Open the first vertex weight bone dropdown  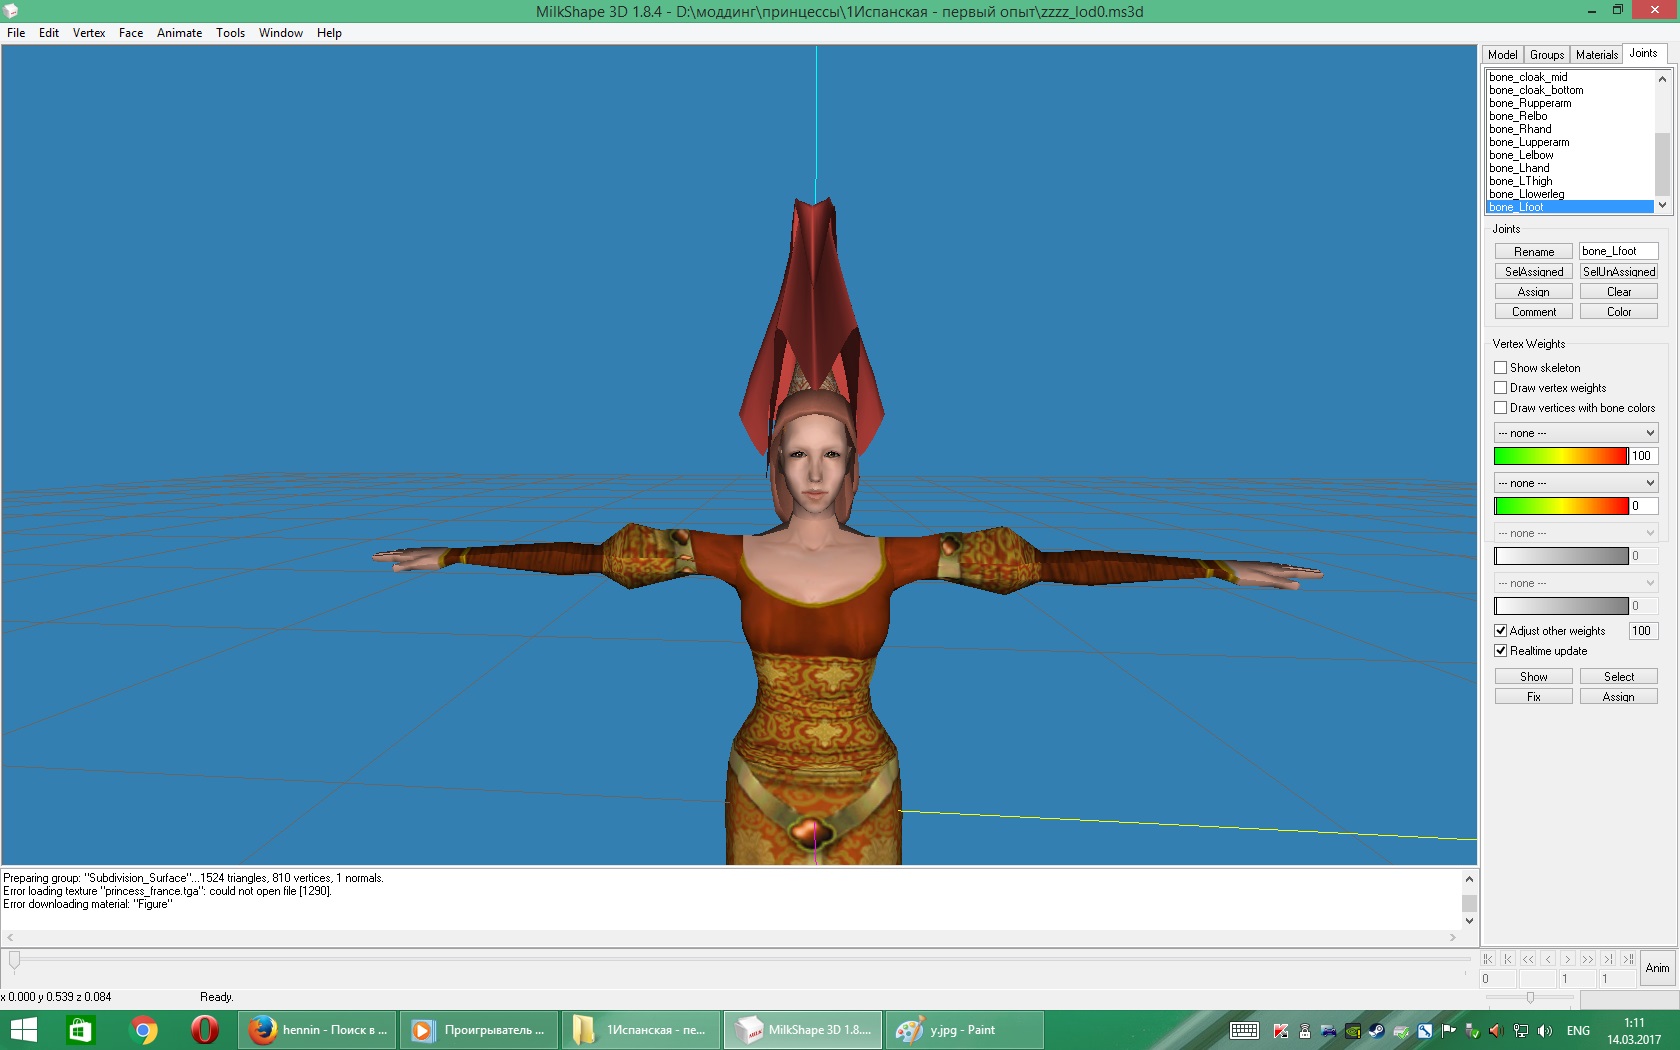tap(1576, 433)
